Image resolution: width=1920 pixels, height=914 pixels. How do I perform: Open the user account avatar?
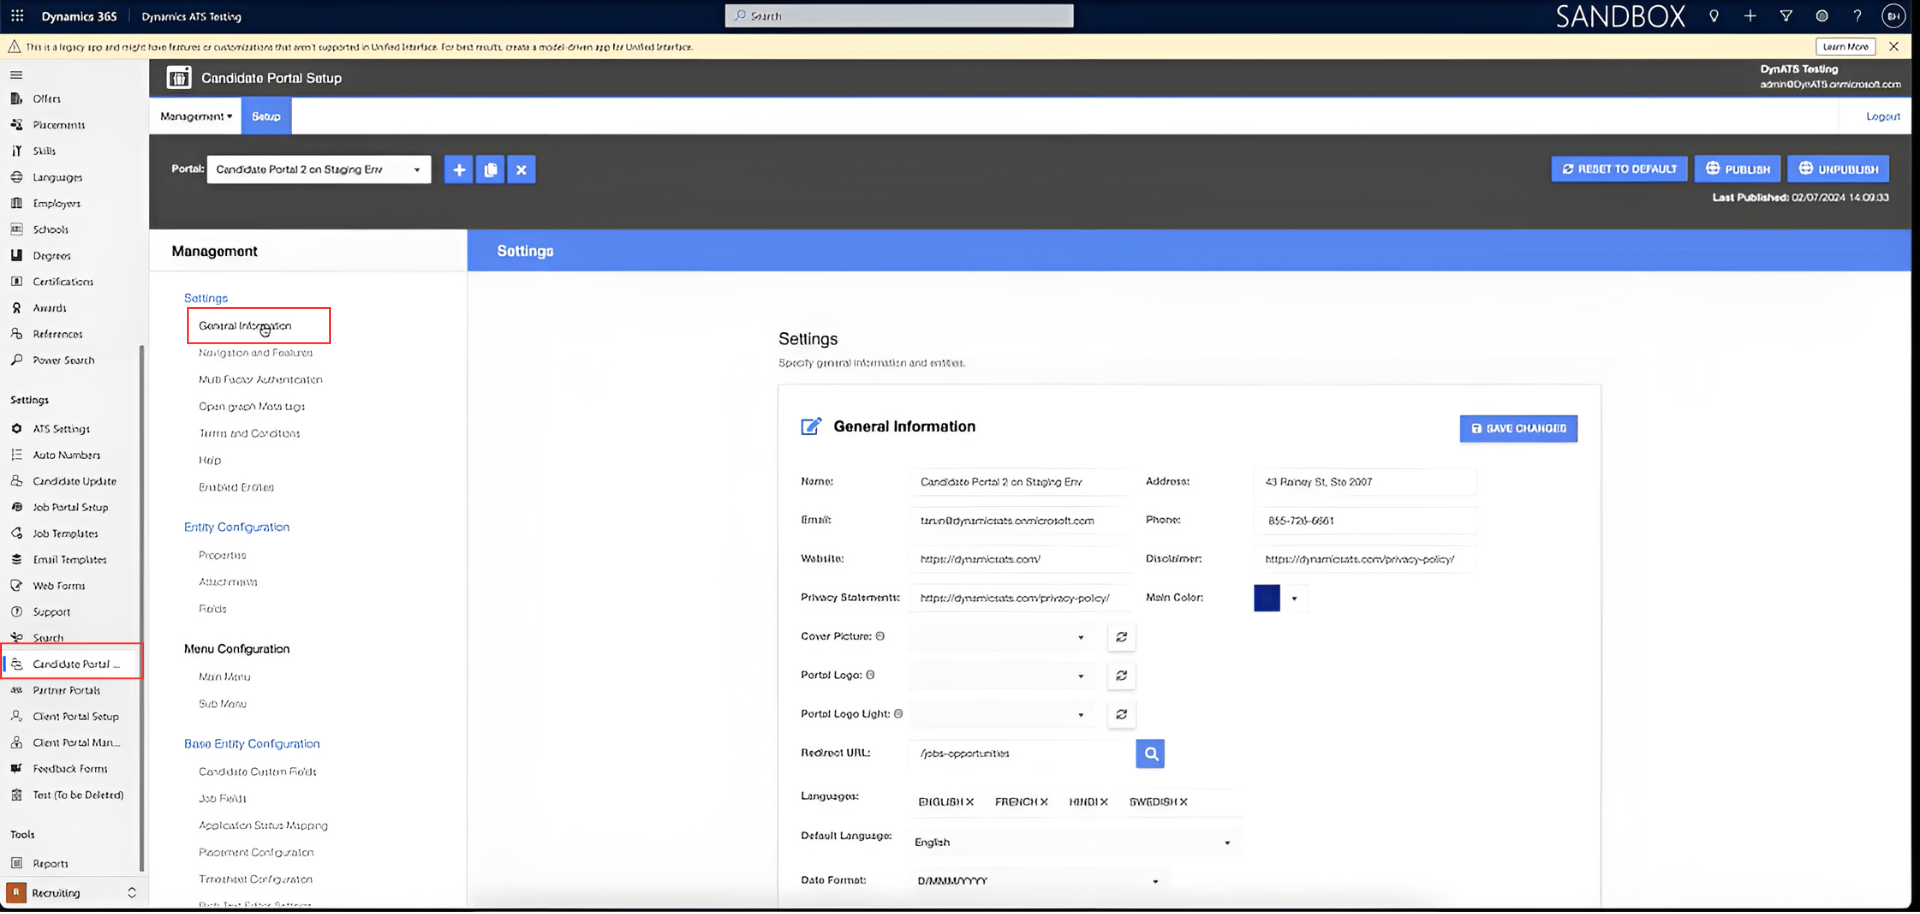[1893, 16]
